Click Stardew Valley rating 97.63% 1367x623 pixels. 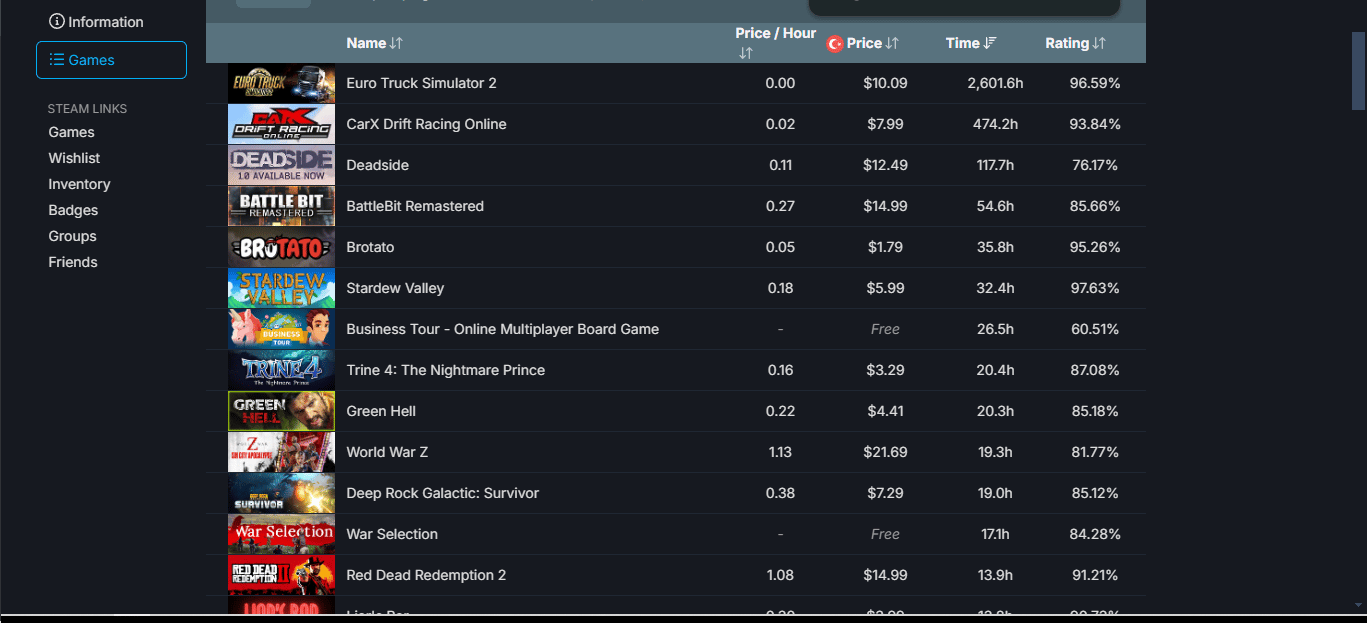1095,288
